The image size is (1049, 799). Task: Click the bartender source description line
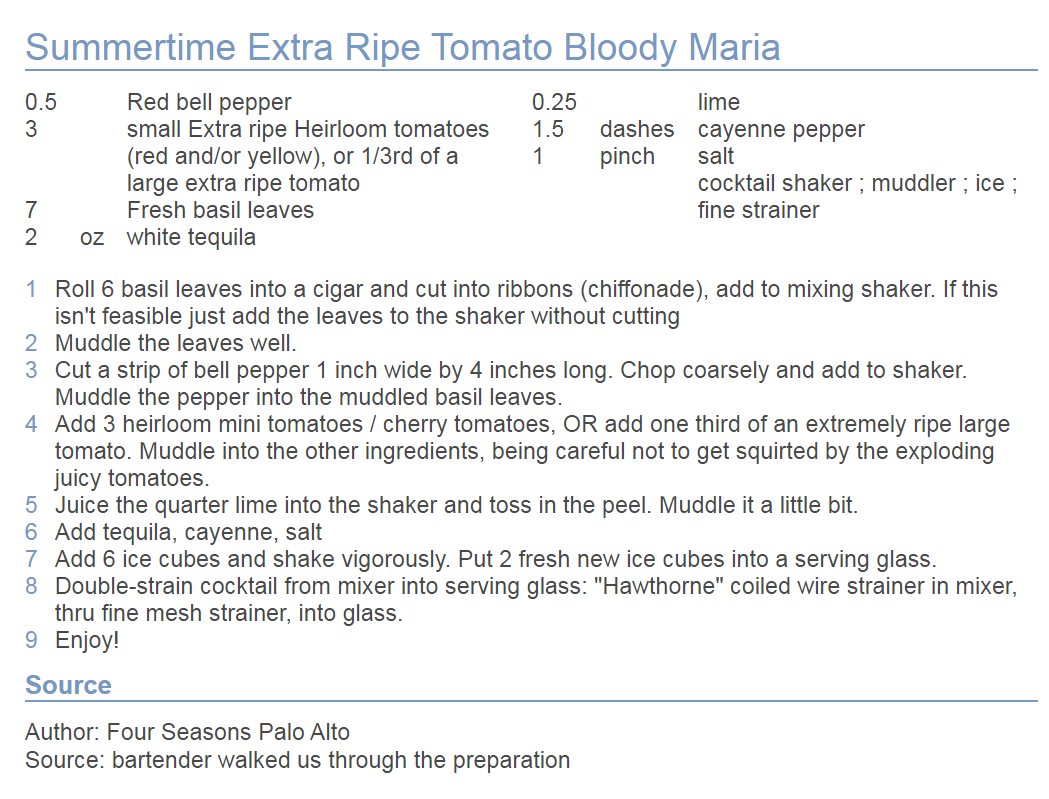click(297, 760)
